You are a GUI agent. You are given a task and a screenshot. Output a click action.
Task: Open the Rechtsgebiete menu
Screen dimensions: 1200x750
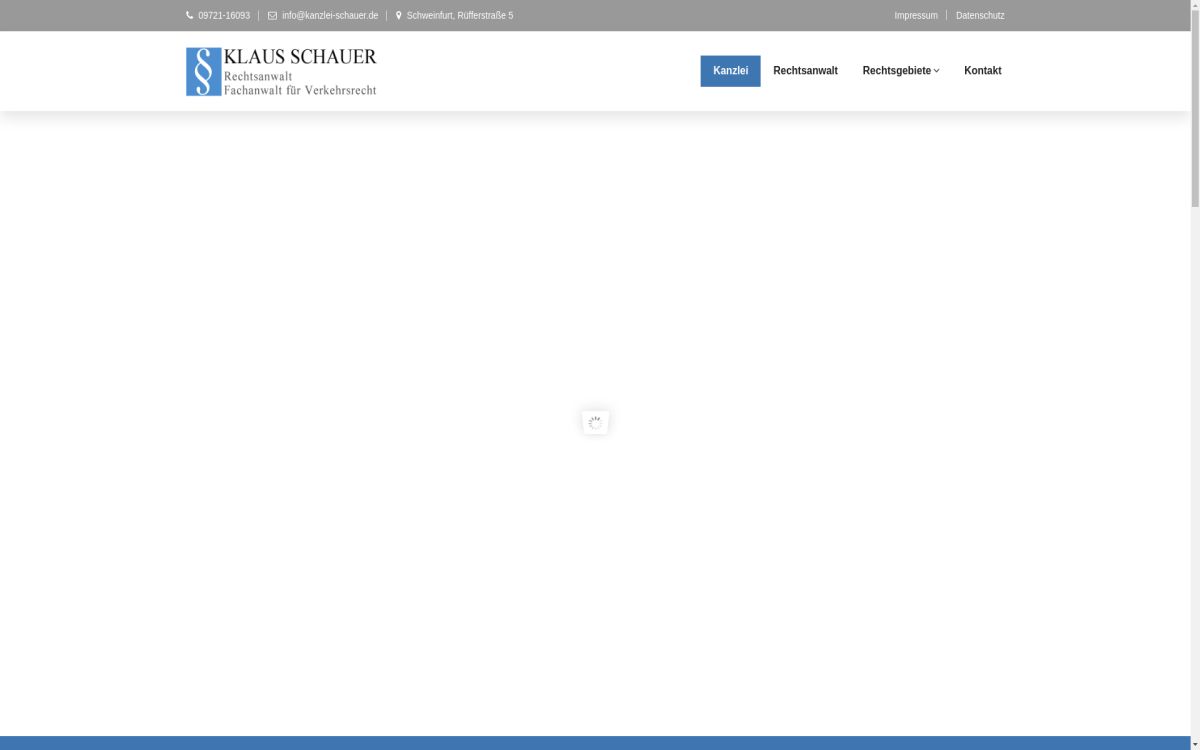point(896,71)
